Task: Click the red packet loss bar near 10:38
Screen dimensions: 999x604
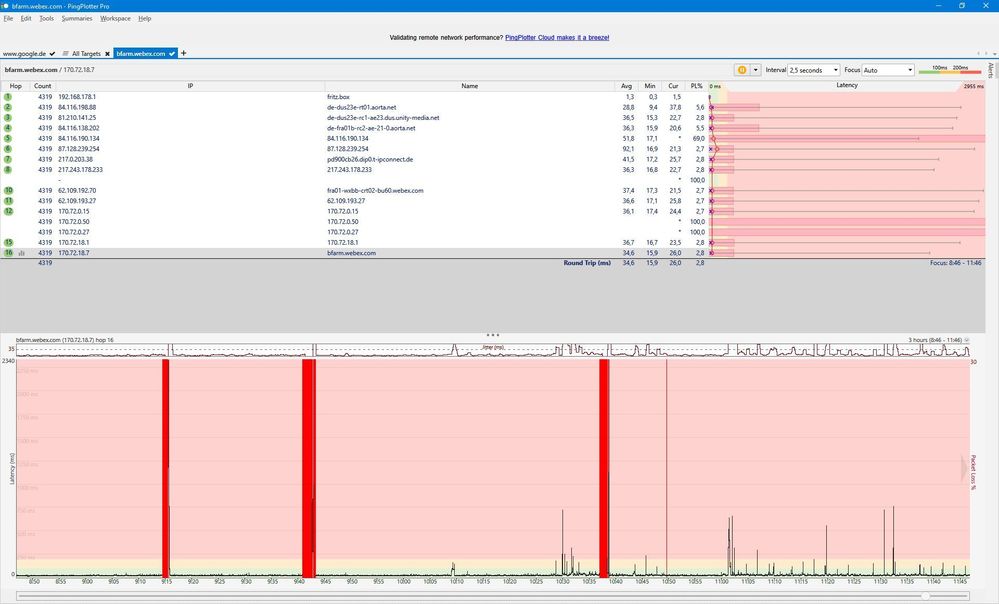Action: click(x=604, y=468)
